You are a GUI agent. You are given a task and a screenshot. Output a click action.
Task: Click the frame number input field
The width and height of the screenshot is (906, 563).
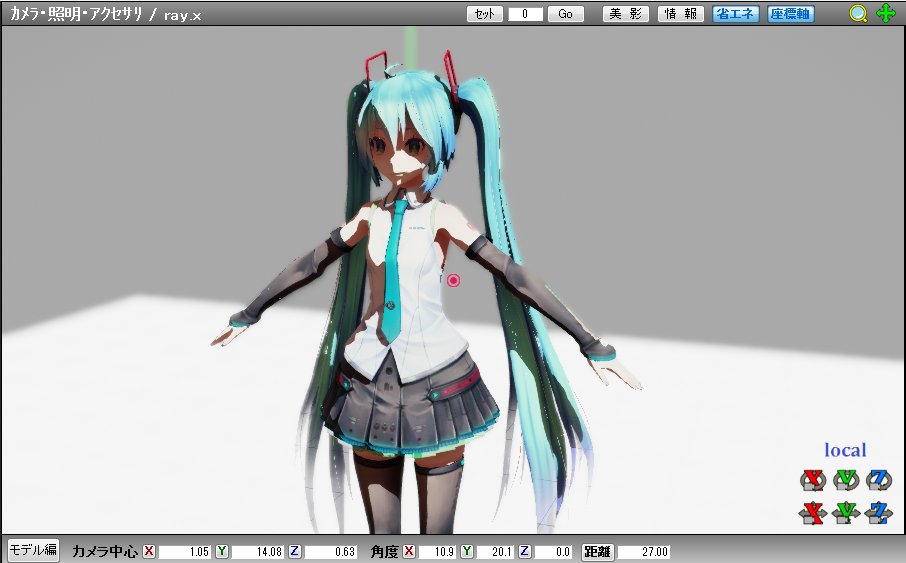pos(525,14)
